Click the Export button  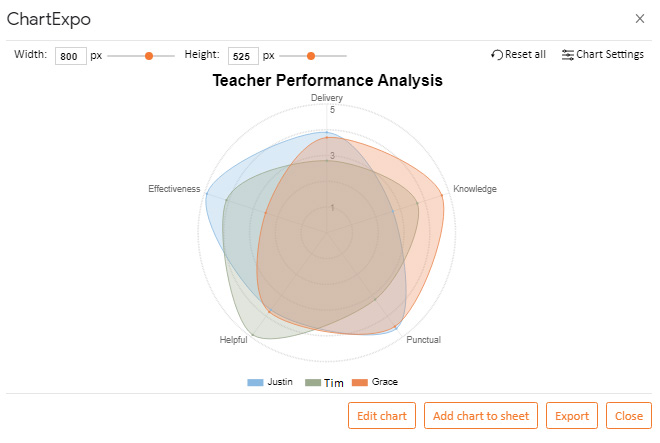572,416
